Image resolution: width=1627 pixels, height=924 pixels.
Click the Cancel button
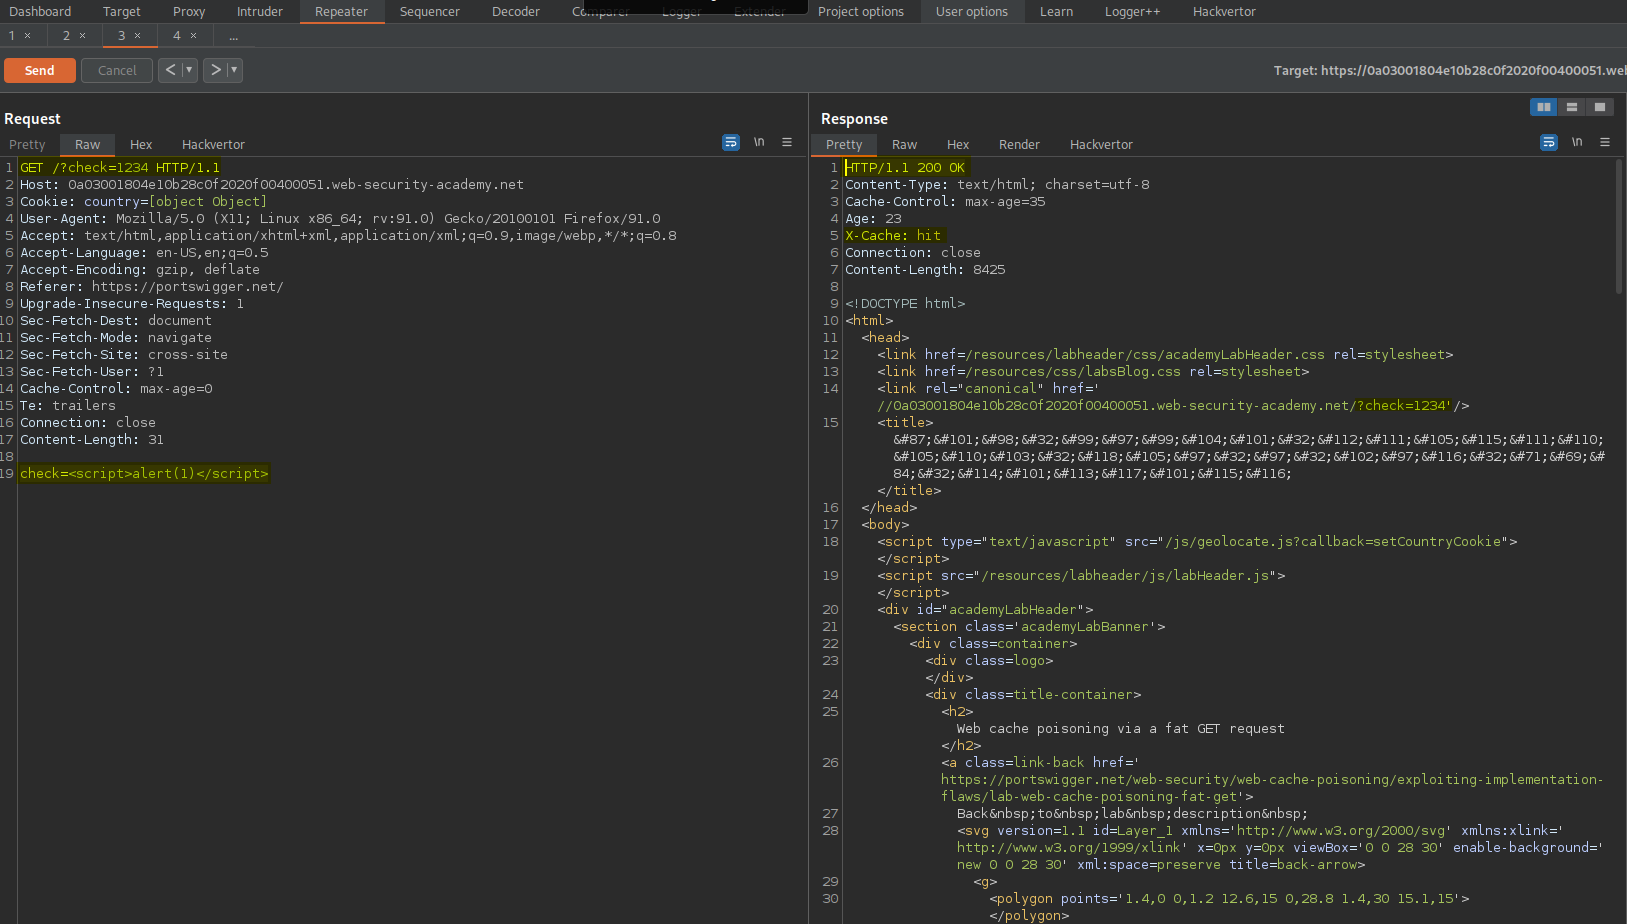(x=117, y=70)
